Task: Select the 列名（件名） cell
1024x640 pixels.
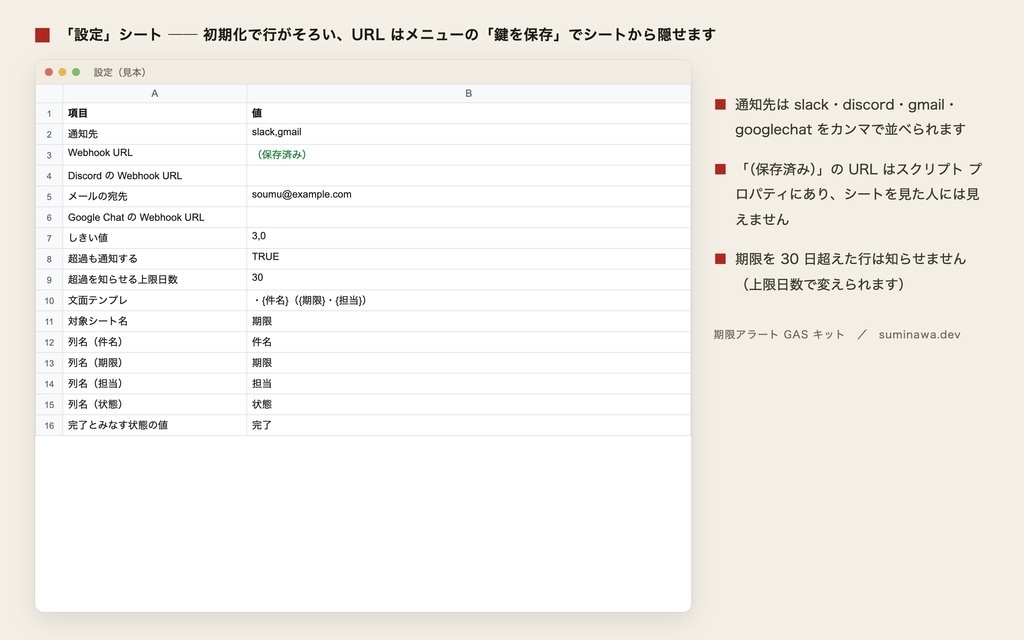Action: (x=155, y=342)
